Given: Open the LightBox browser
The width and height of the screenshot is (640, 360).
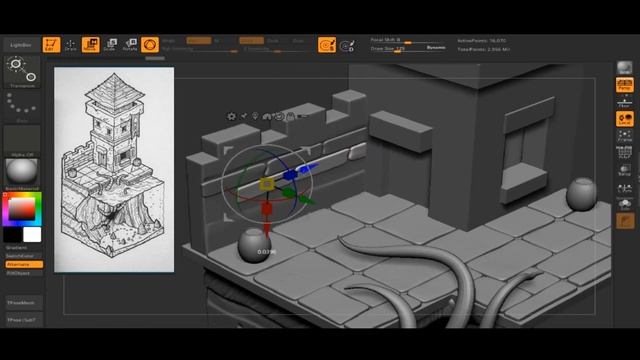Looking at the screenshot, I should 21,45.
